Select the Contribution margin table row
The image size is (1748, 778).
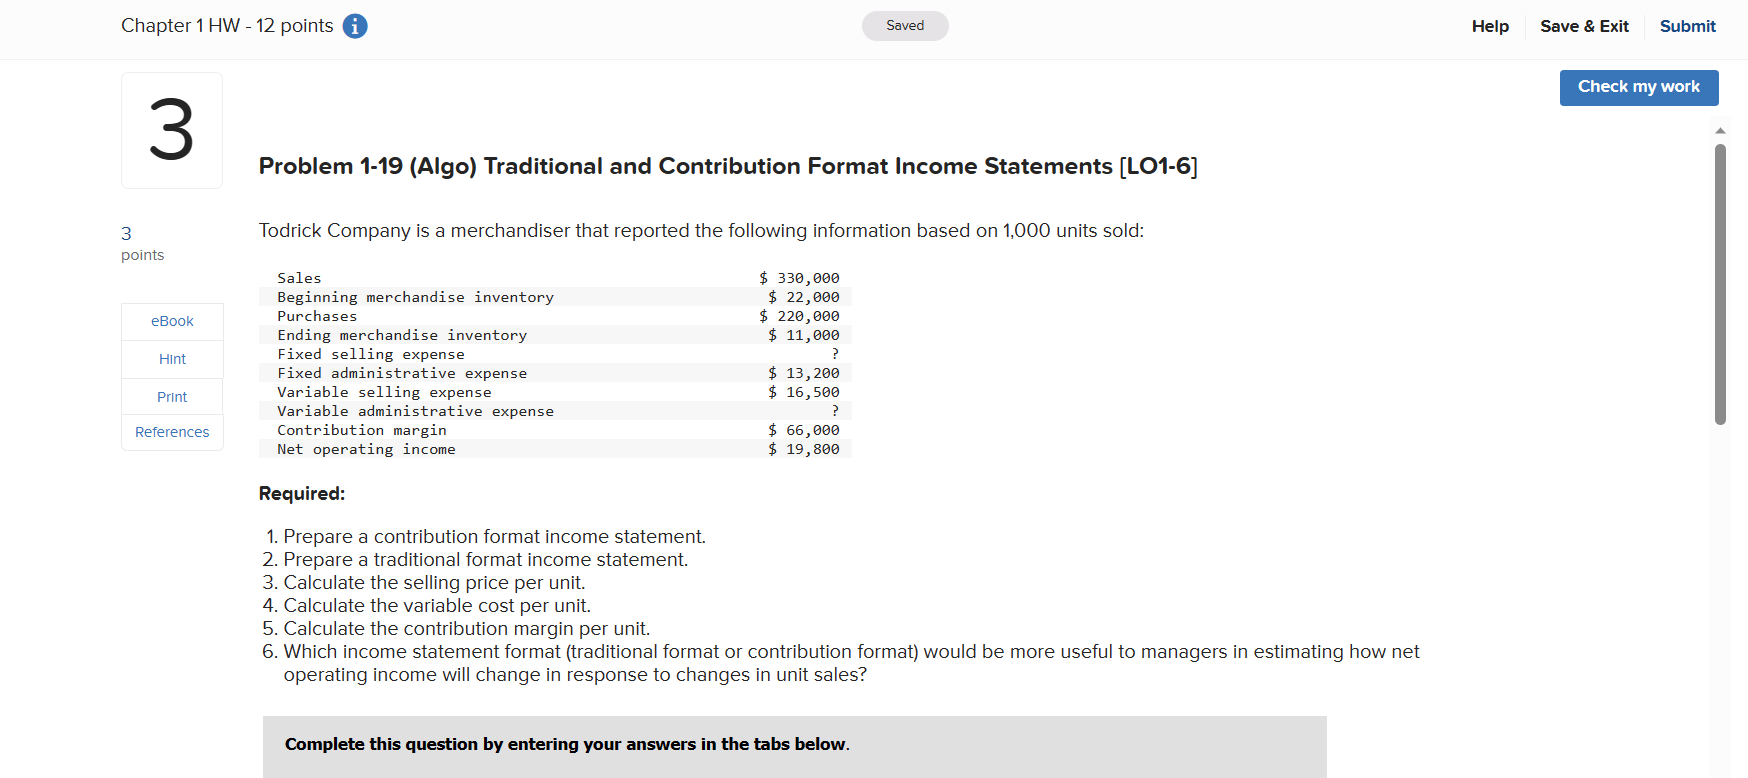(556, 430)
